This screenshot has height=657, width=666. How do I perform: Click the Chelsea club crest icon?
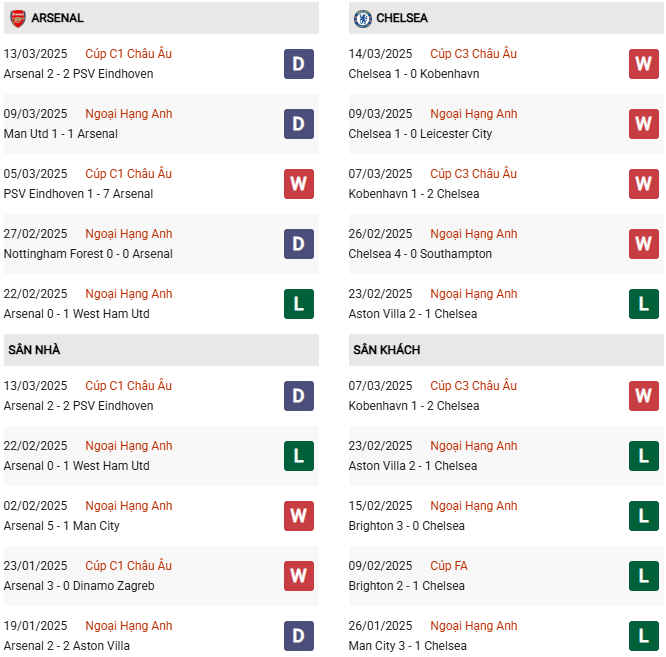point(363,18)
